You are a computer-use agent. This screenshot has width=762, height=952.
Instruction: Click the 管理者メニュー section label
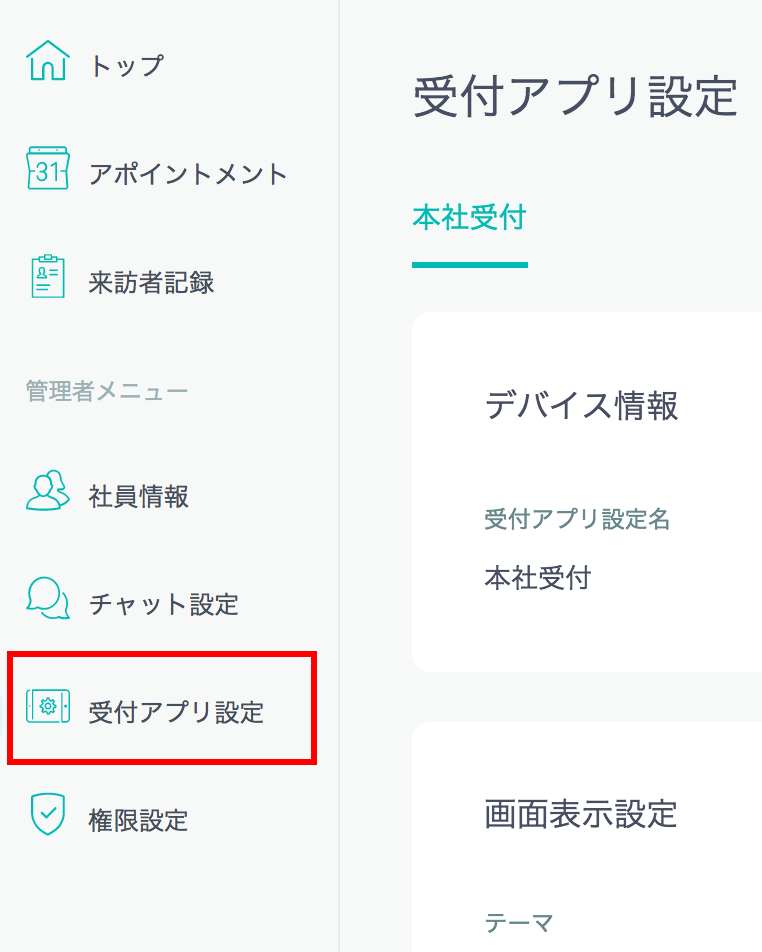point(106,390)
